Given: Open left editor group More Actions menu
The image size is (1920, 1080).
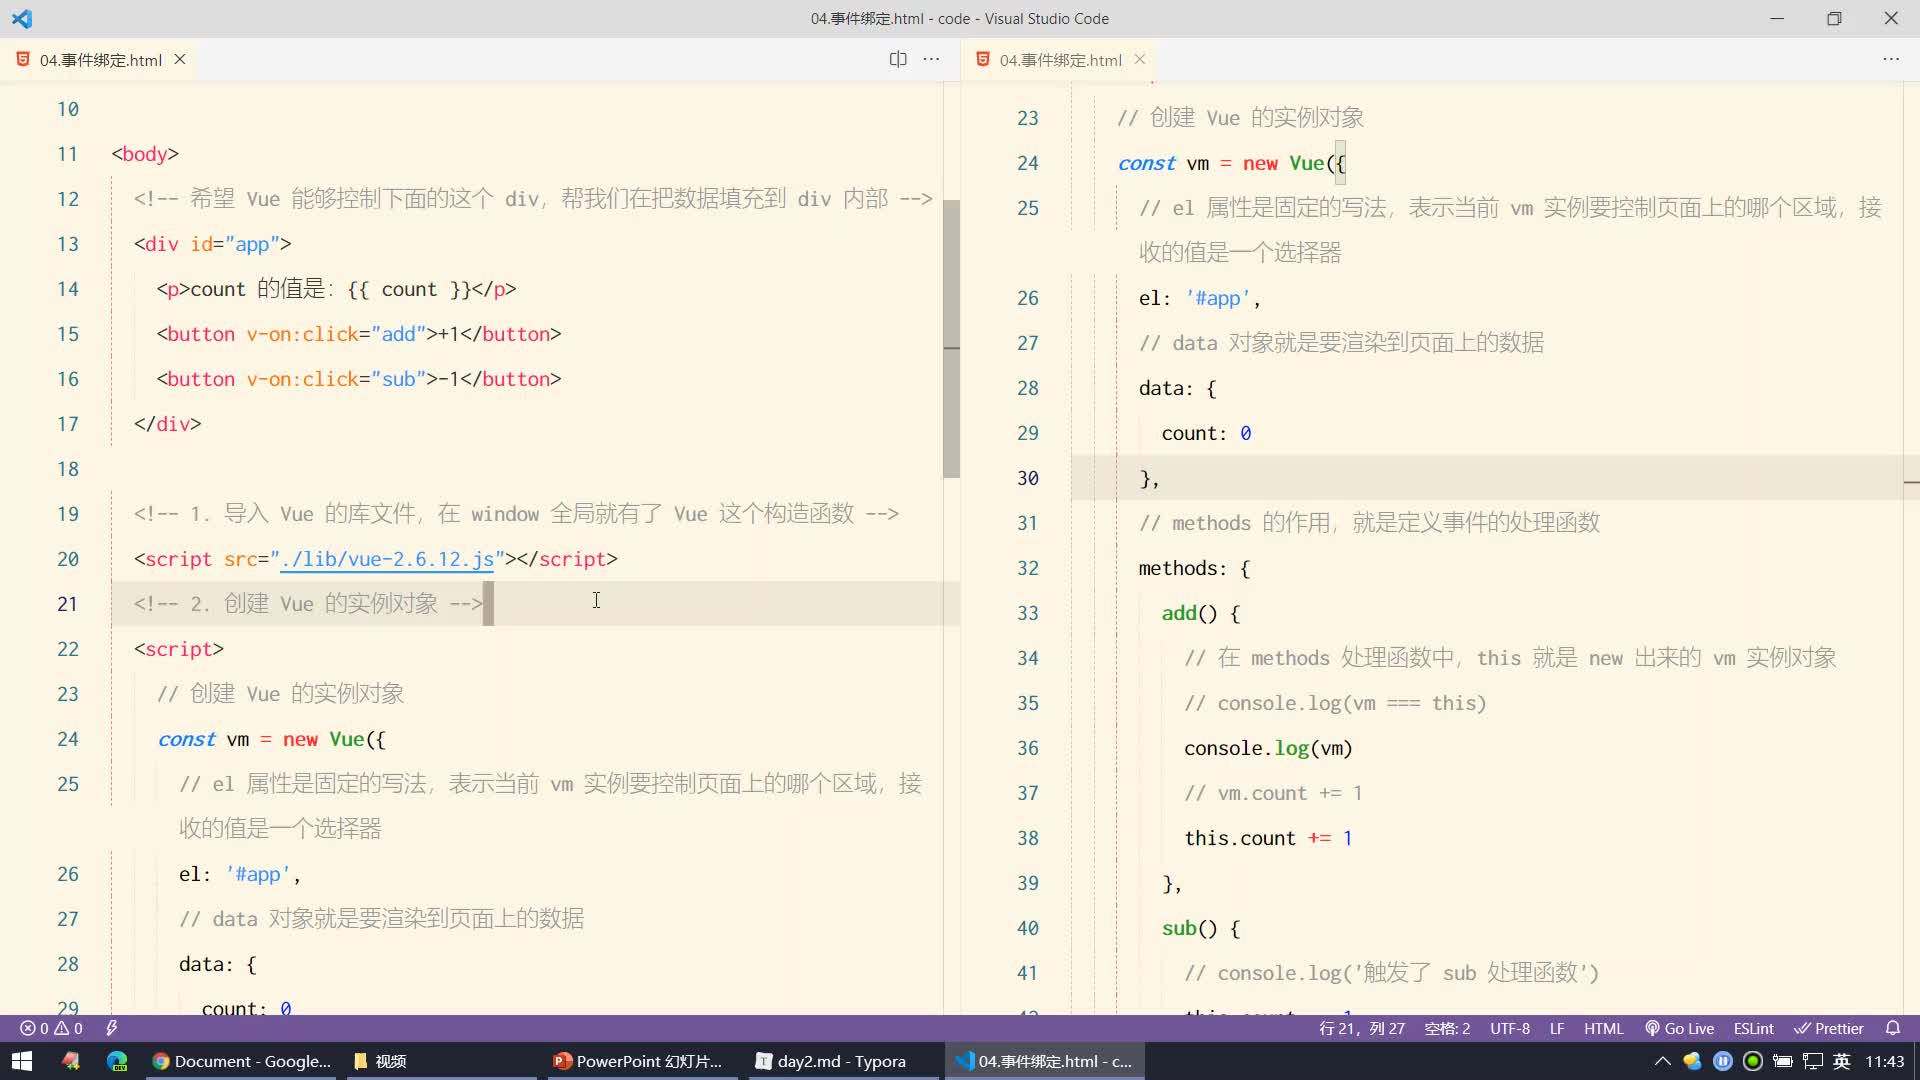Looking at the screenshot, I should pos(932,59).
